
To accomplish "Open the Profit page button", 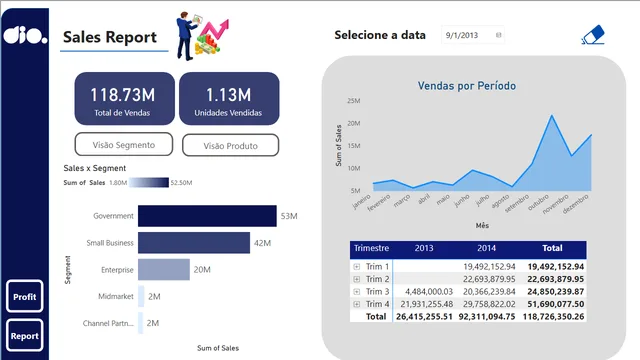I will click(x=24, y=297).
